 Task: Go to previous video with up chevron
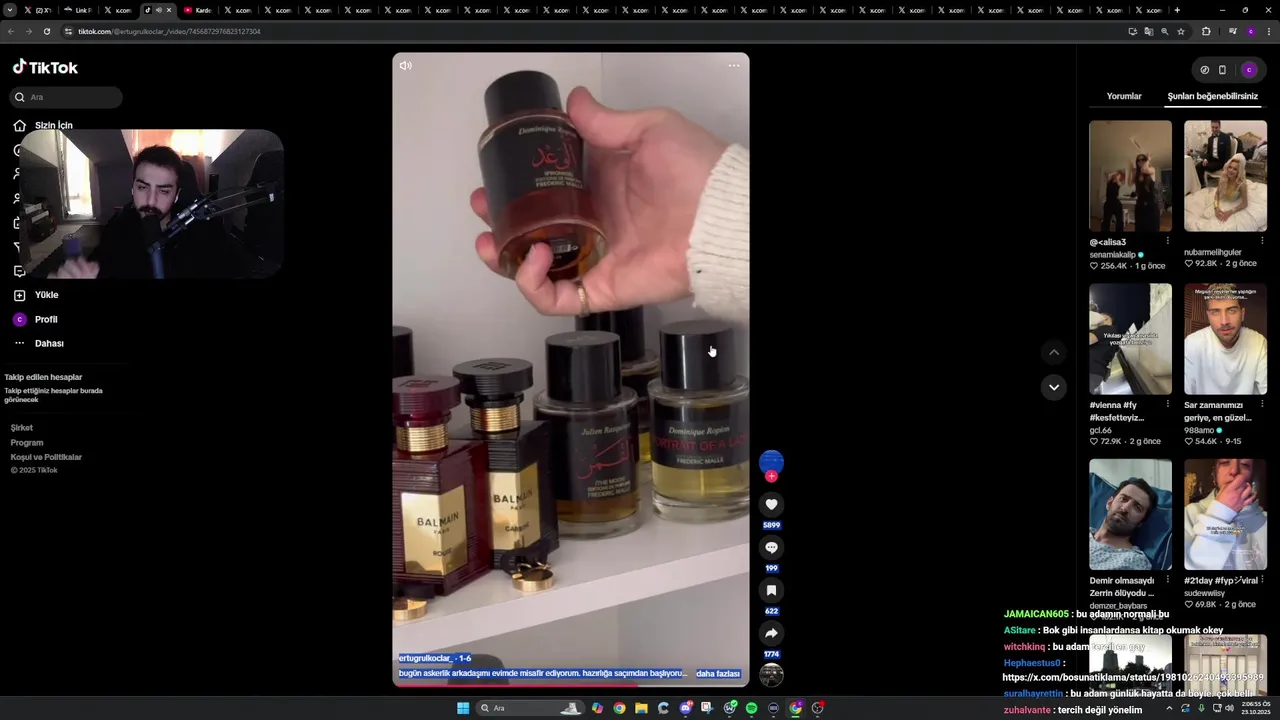(1053, 352)
